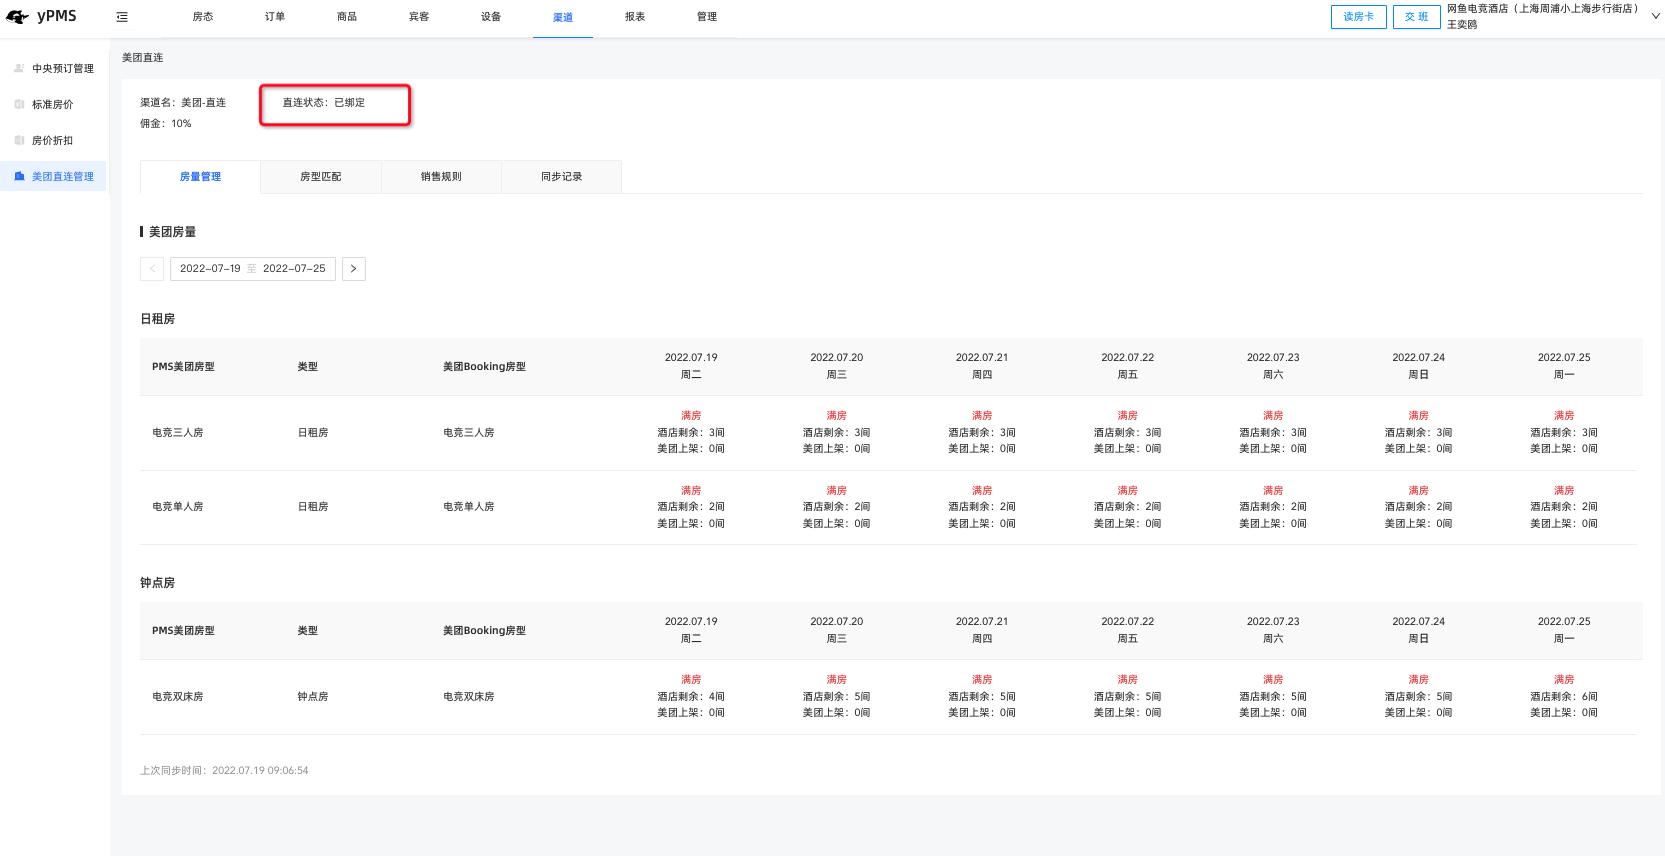Open 房价折扣 in the sidebar
The width and height of the screenshot is (1665, 856).
(54, 140)
